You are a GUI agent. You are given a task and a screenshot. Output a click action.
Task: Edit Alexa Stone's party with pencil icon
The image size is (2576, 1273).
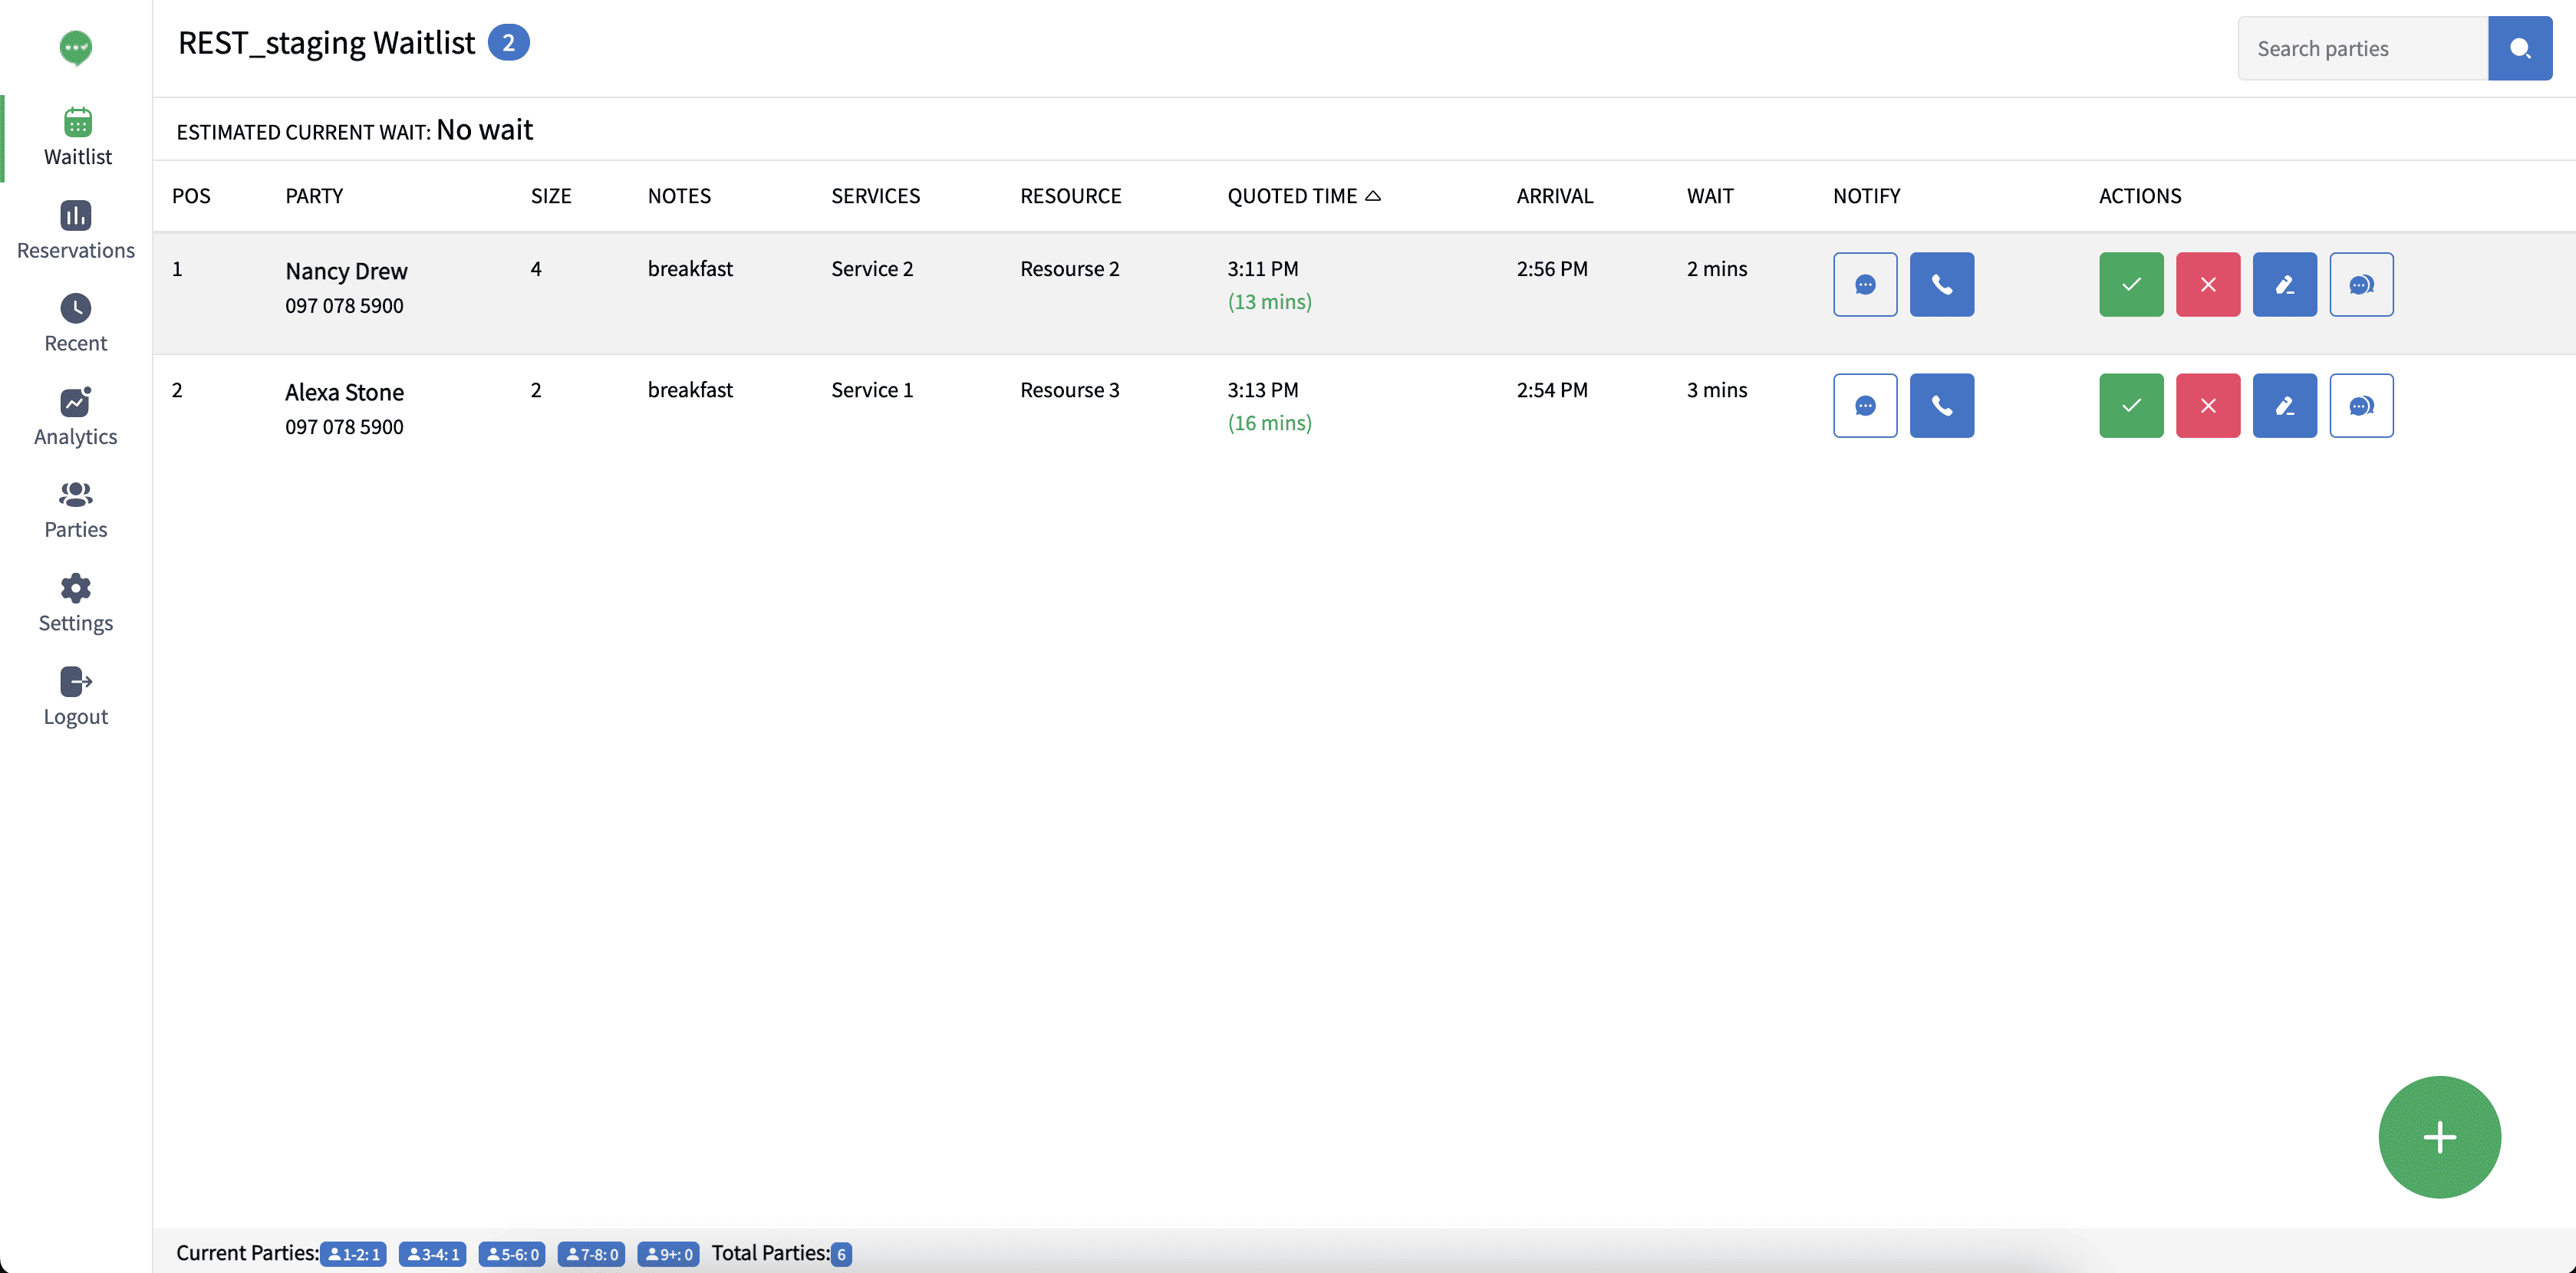(x=2284, y=405)
